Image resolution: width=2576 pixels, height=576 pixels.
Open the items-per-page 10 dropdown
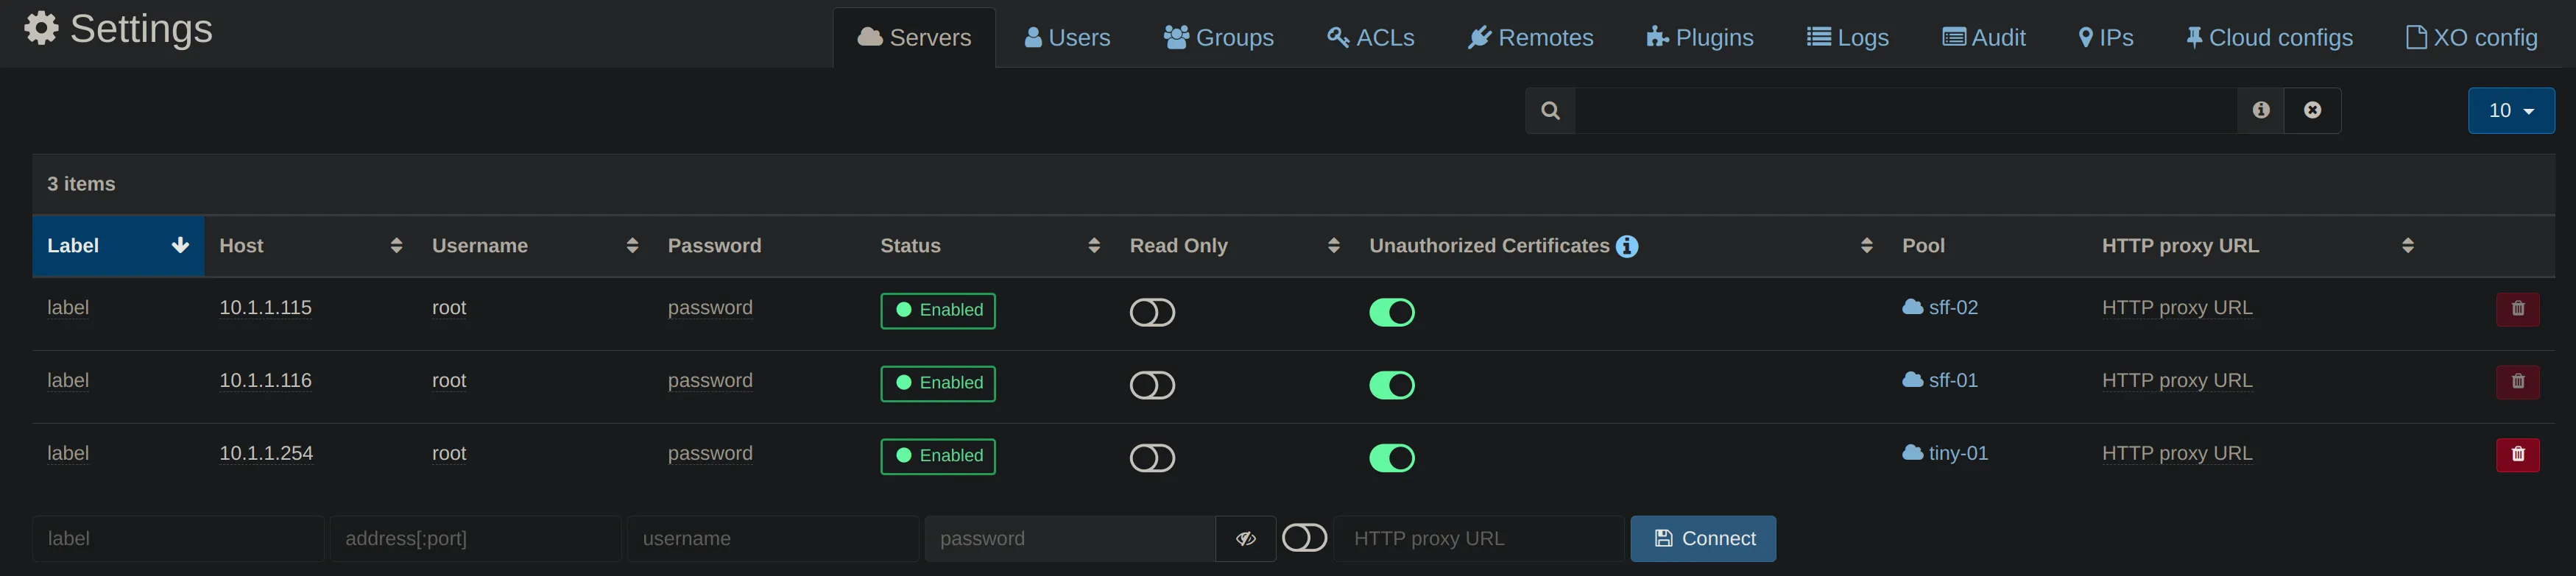pos(2511,110)
